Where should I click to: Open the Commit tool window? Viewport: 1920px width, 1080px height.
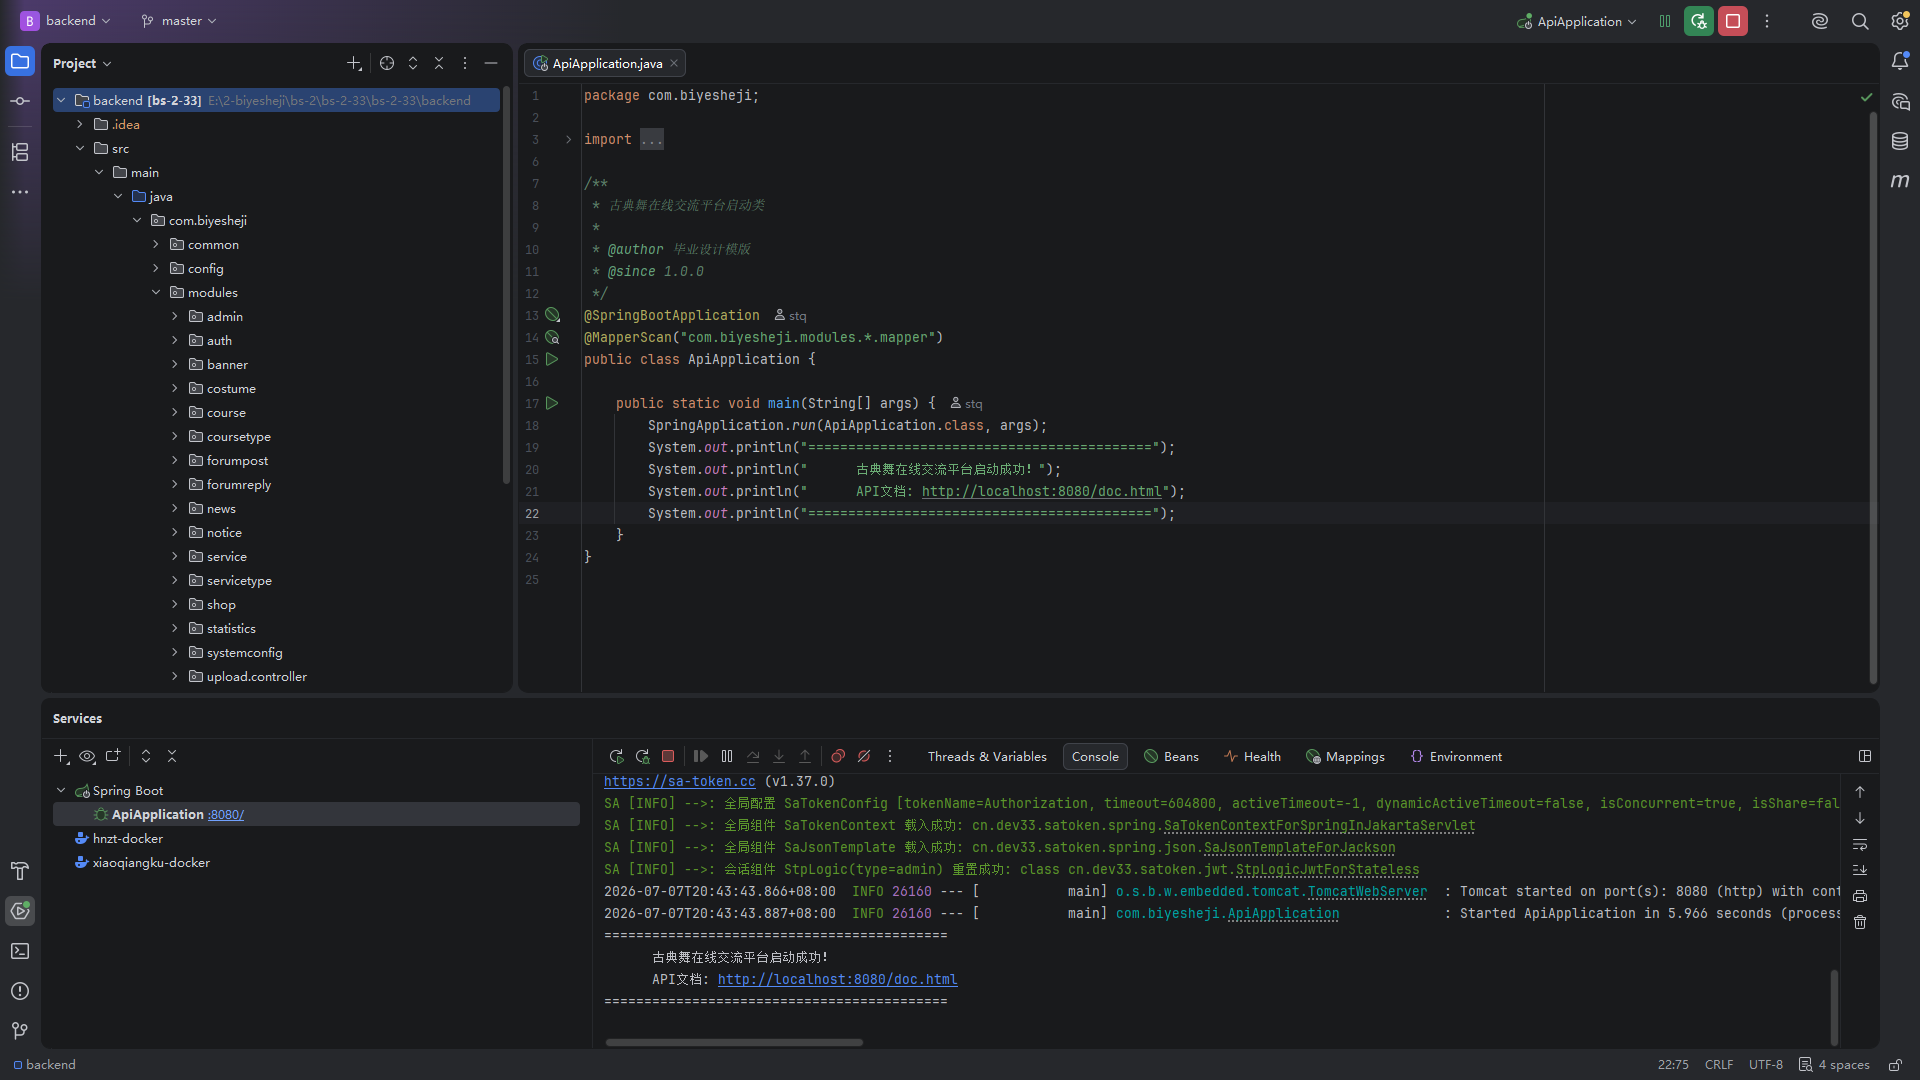(x=20, y=101)
